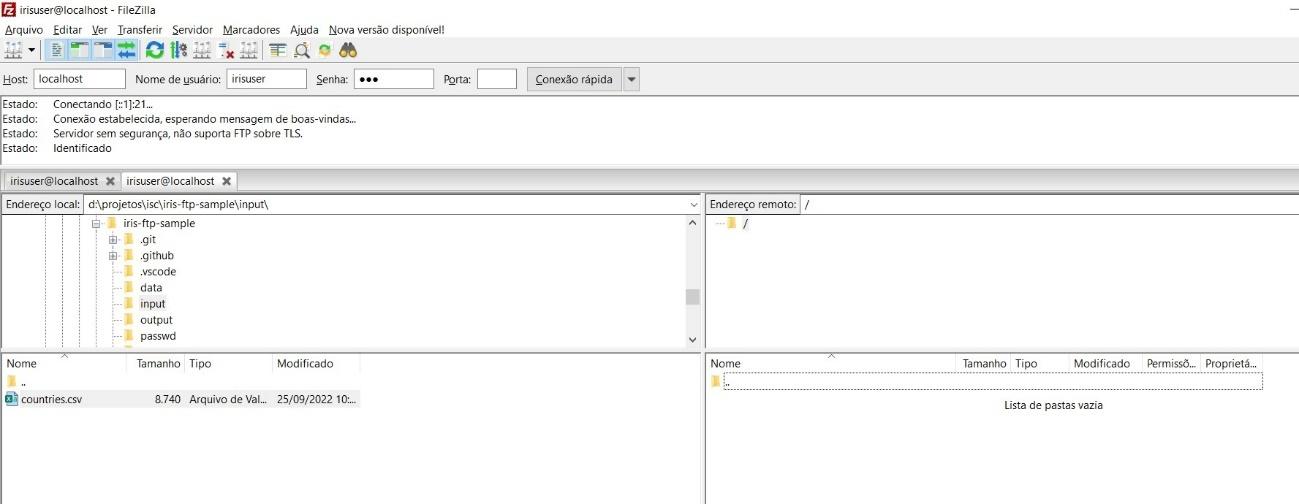Click the Nome de usuário field
Viewport: 1299px width, 504px height.
[x=267, y=79]
